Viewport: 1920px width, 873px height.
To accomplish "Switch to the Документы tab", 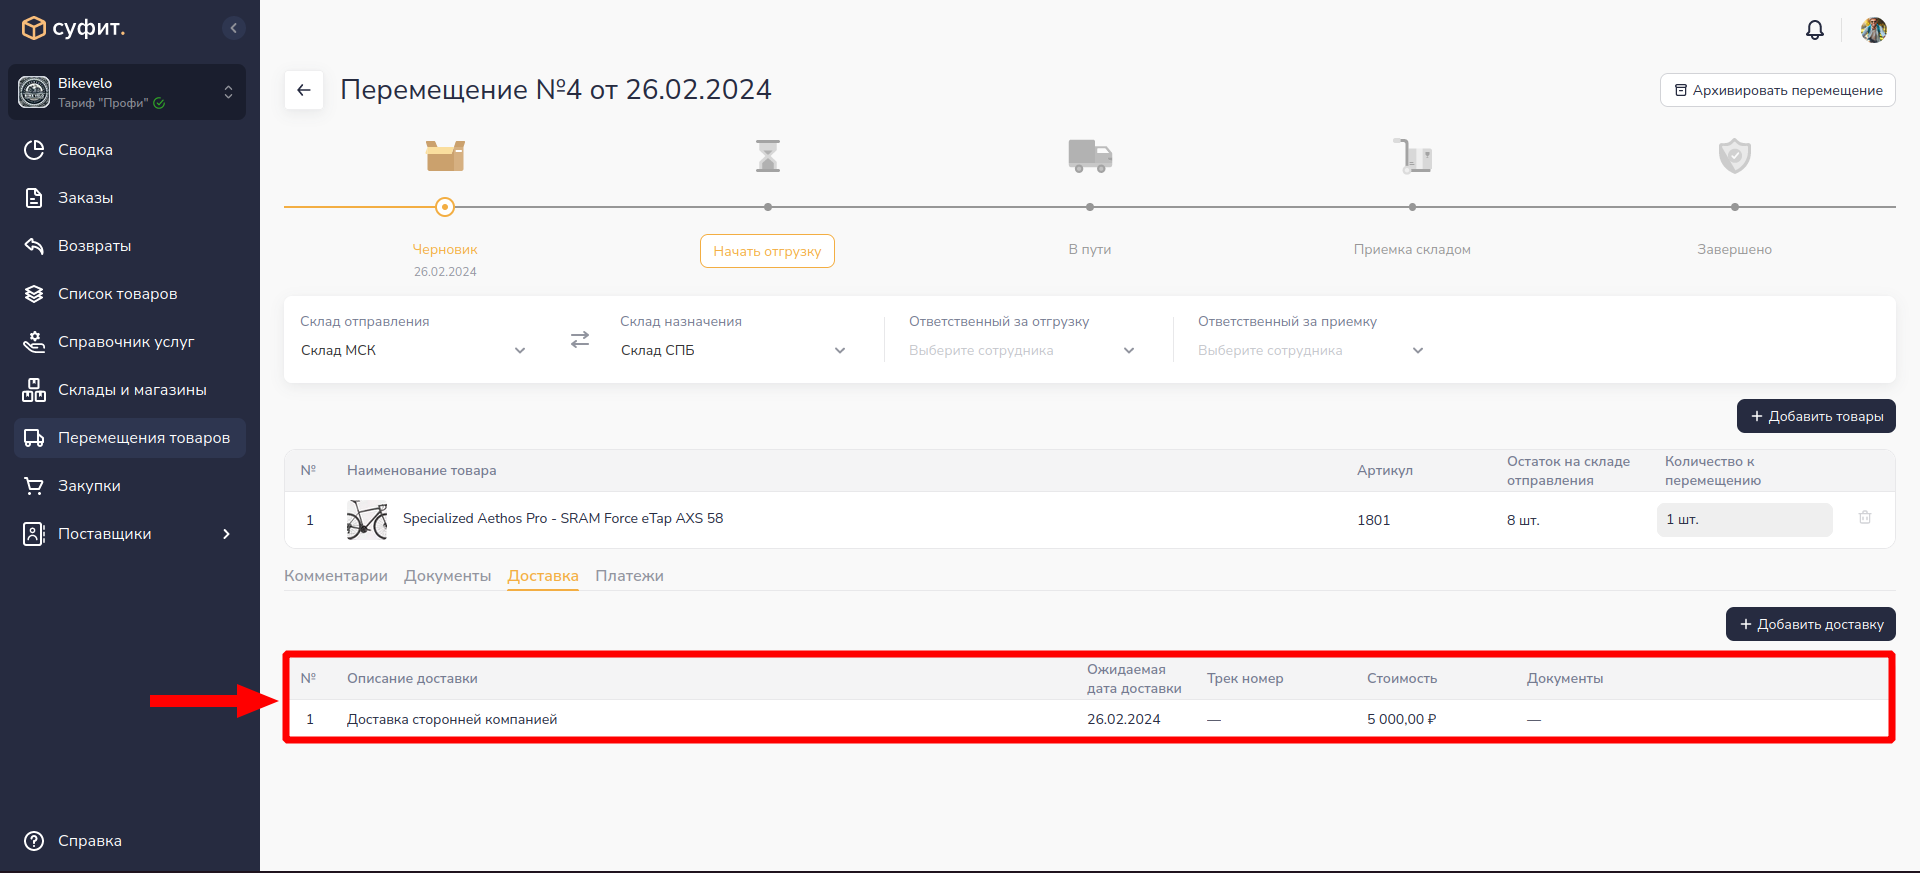I will (448, 576).
